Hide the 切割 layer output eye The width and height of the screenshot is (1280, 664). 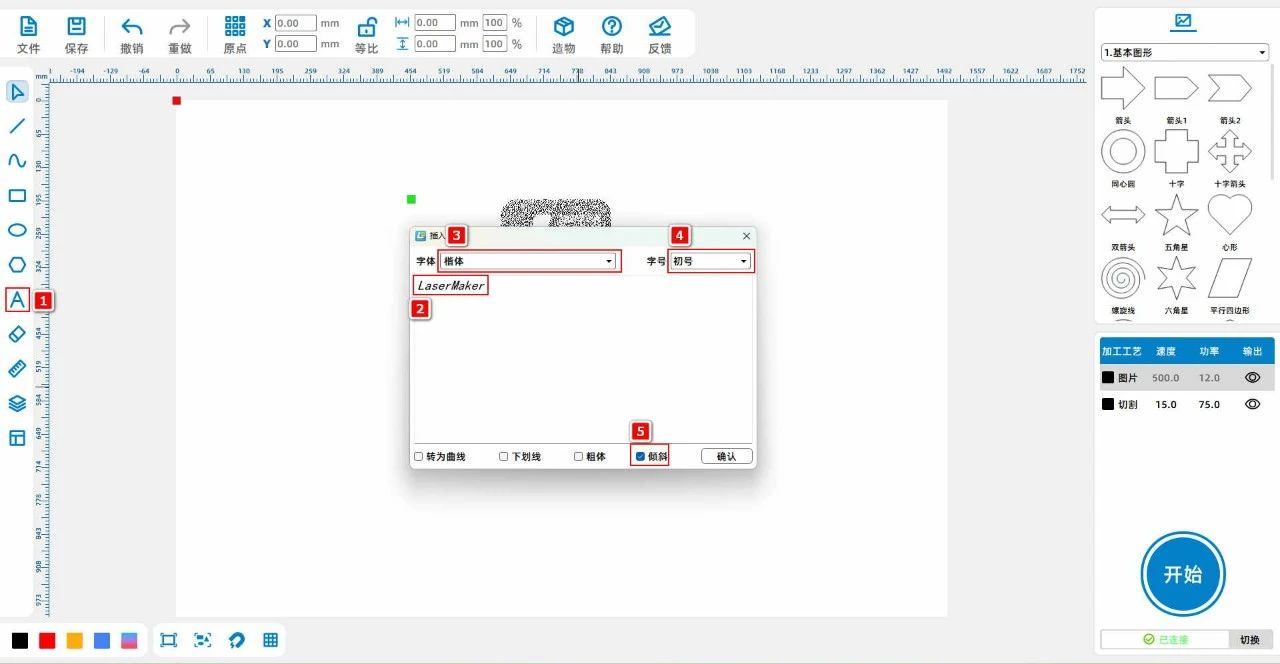[x=1252, y=404]
